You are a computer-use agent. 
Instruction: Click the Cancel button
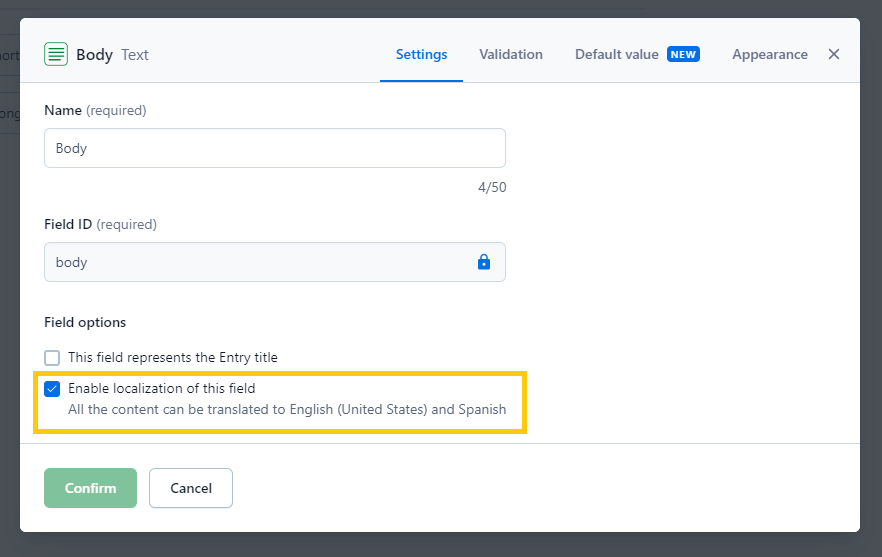click(190, 488)
